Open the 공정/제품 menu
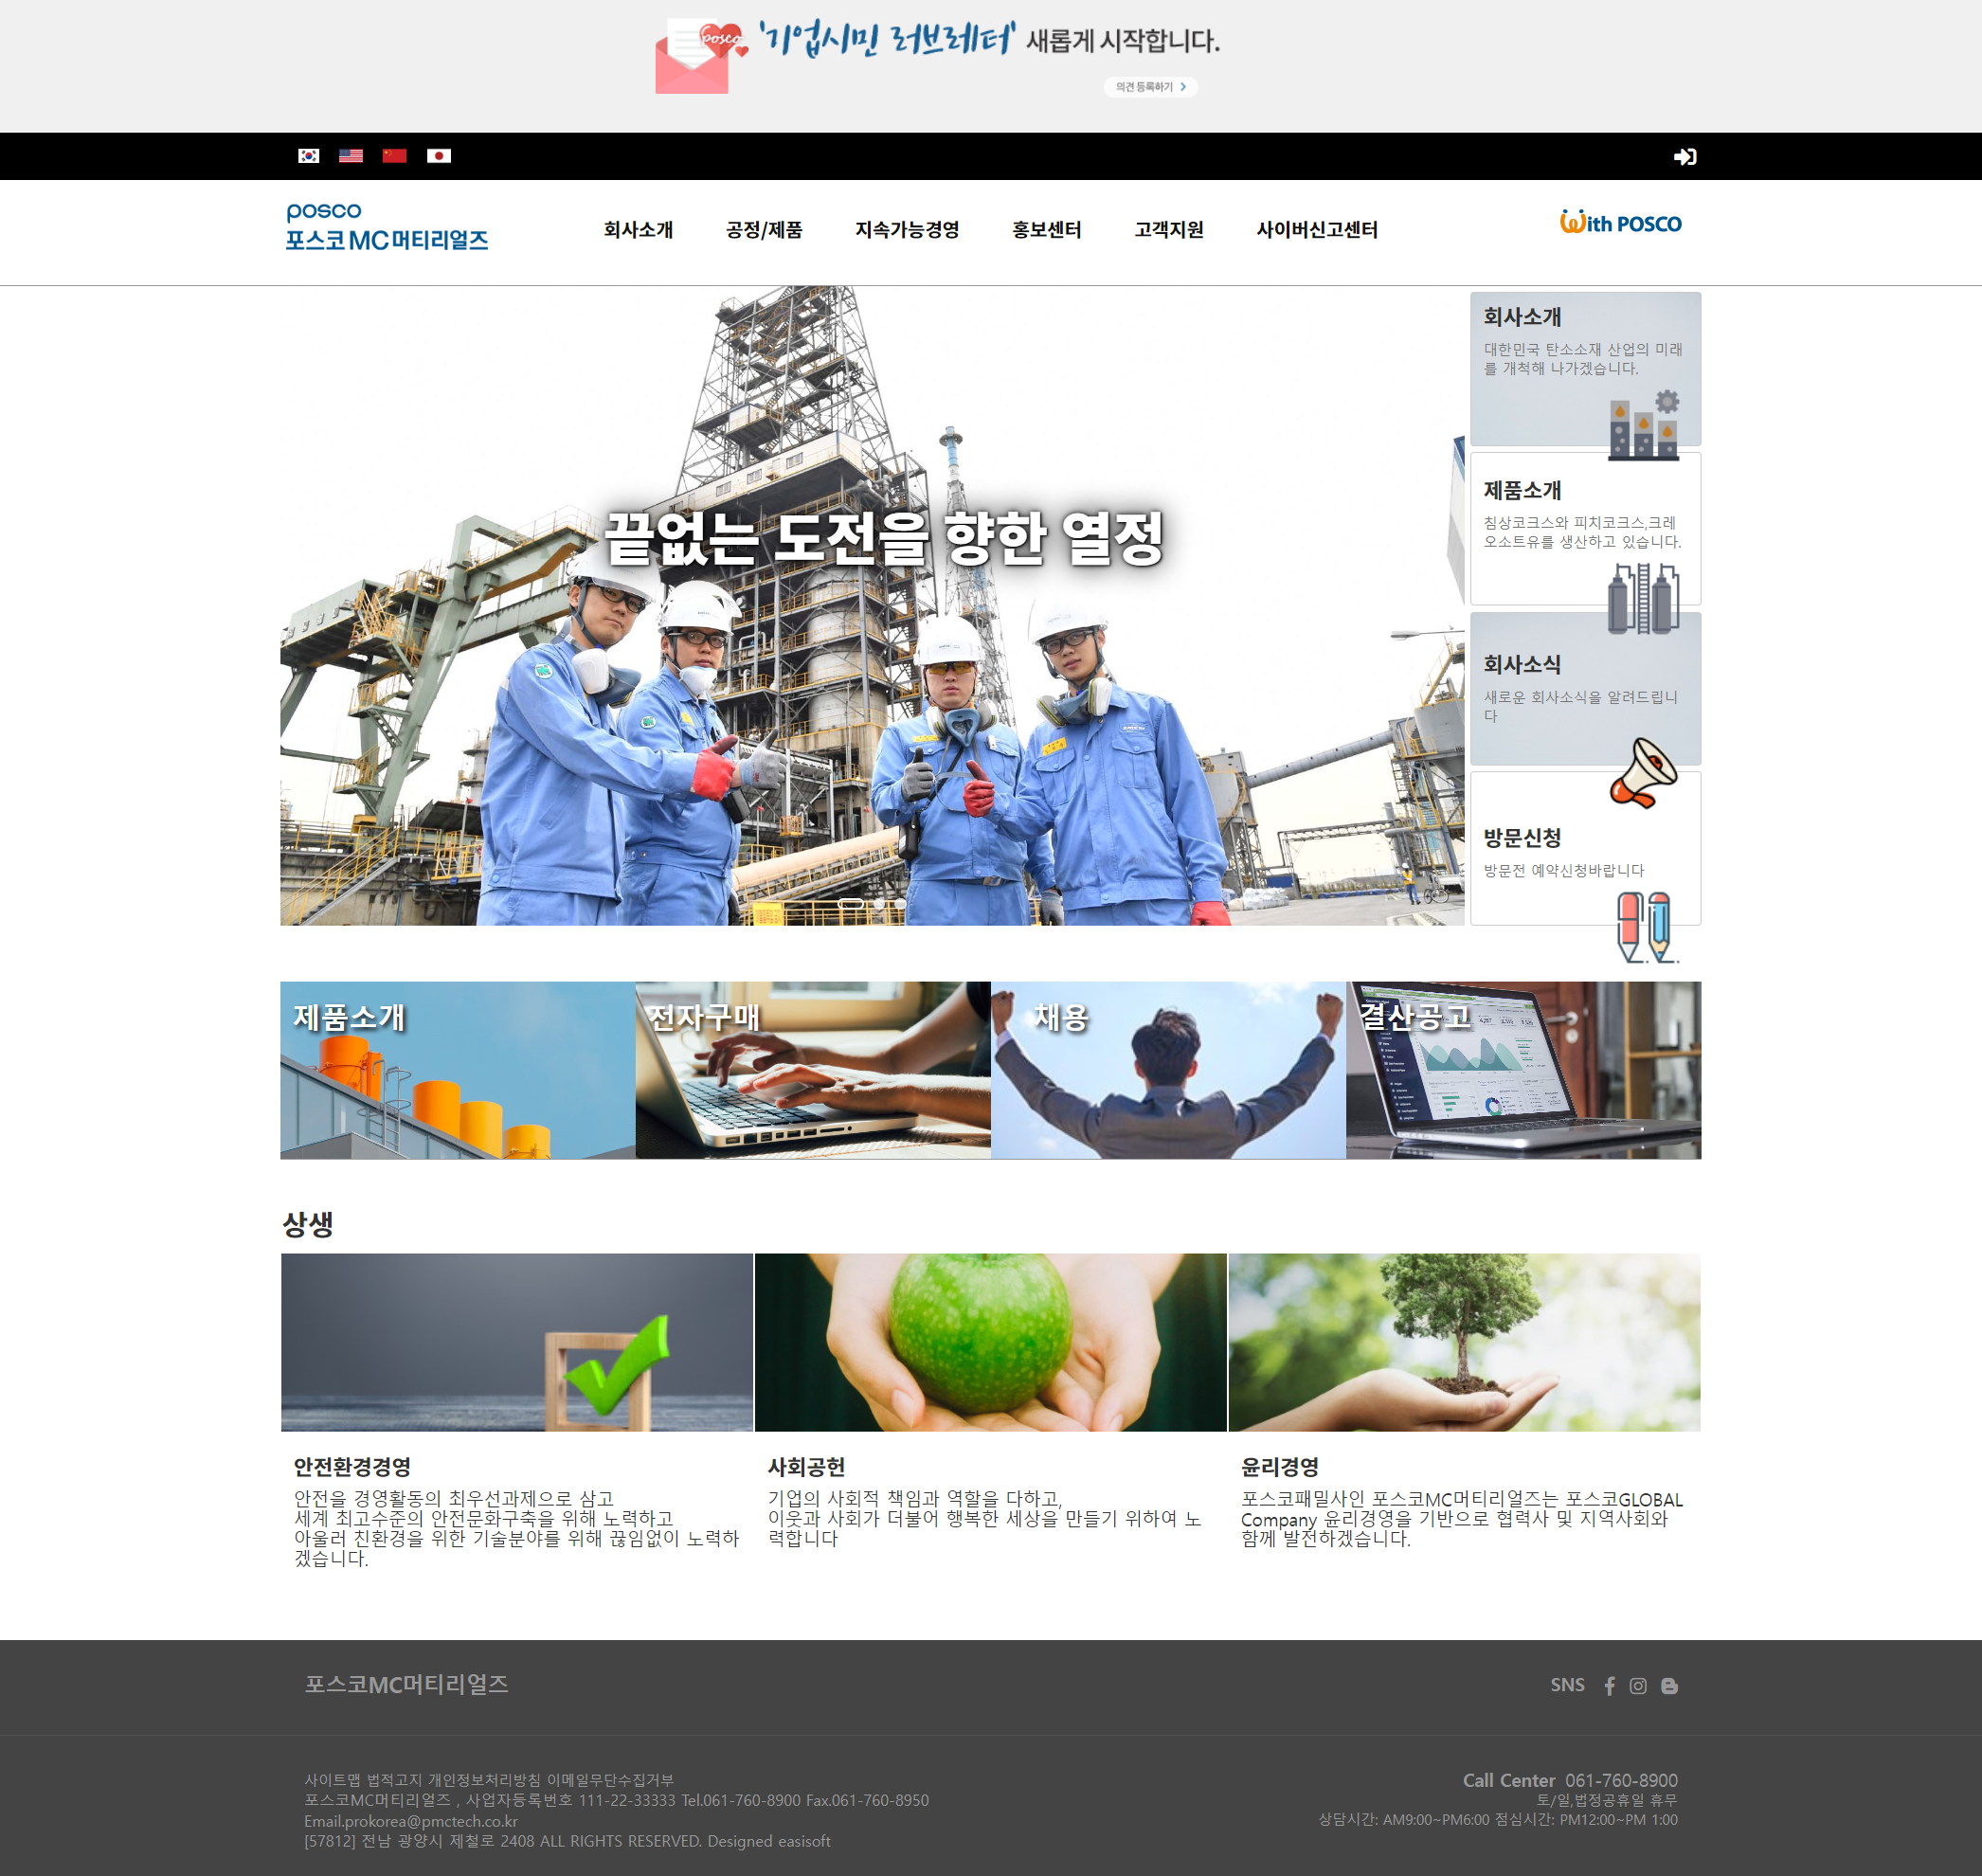The width and height of the screenshot is (1982, 1876). point(764,230)
